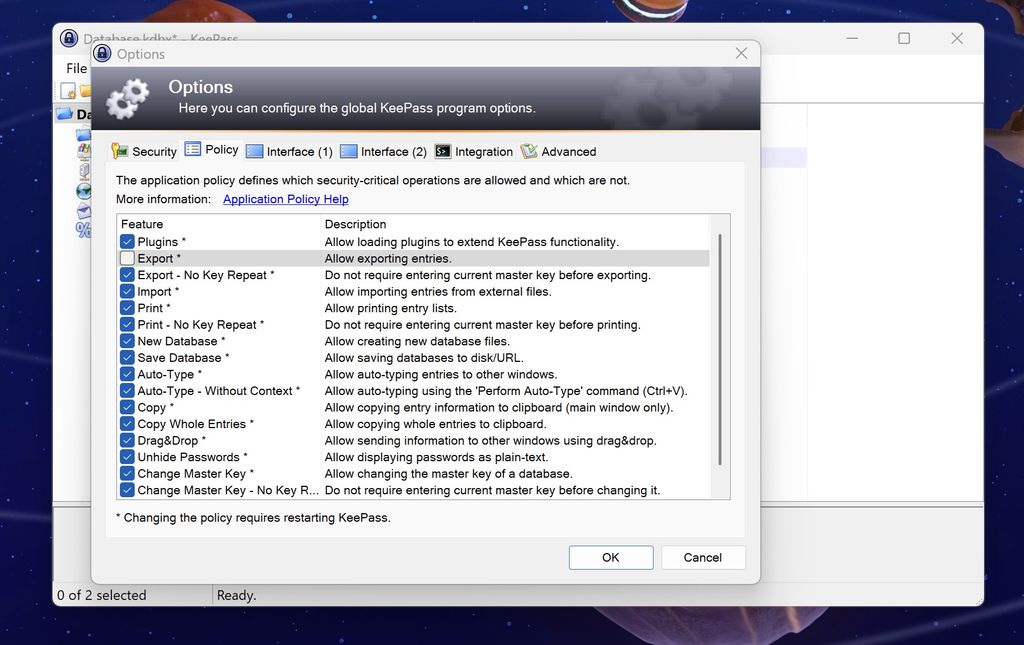The height and width of the screenshot is (645, 1024).
Task: Click the KeePass lock icon on the Options title bar
Action: pos(103,53)
